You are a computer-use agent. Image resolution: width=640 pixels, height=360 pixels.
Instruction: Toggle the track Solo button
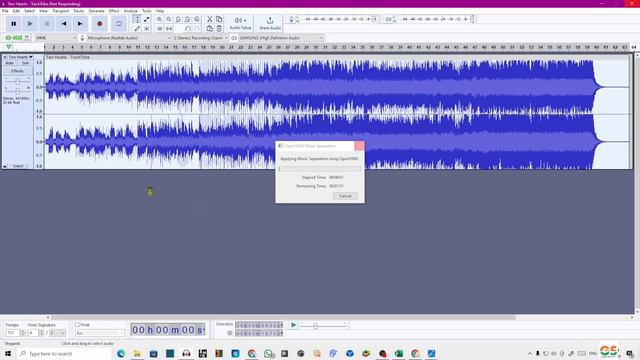point(25,63)
